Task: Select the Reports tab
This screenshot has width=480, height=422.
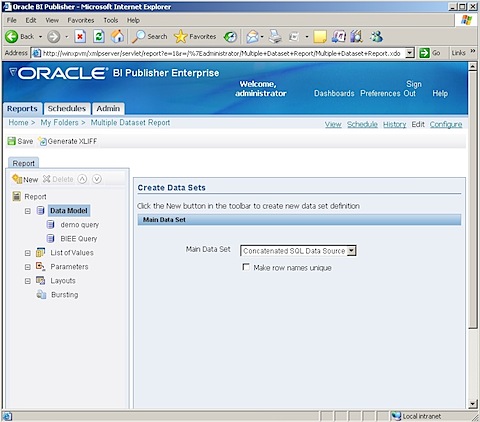Action: tap(22, 109)
